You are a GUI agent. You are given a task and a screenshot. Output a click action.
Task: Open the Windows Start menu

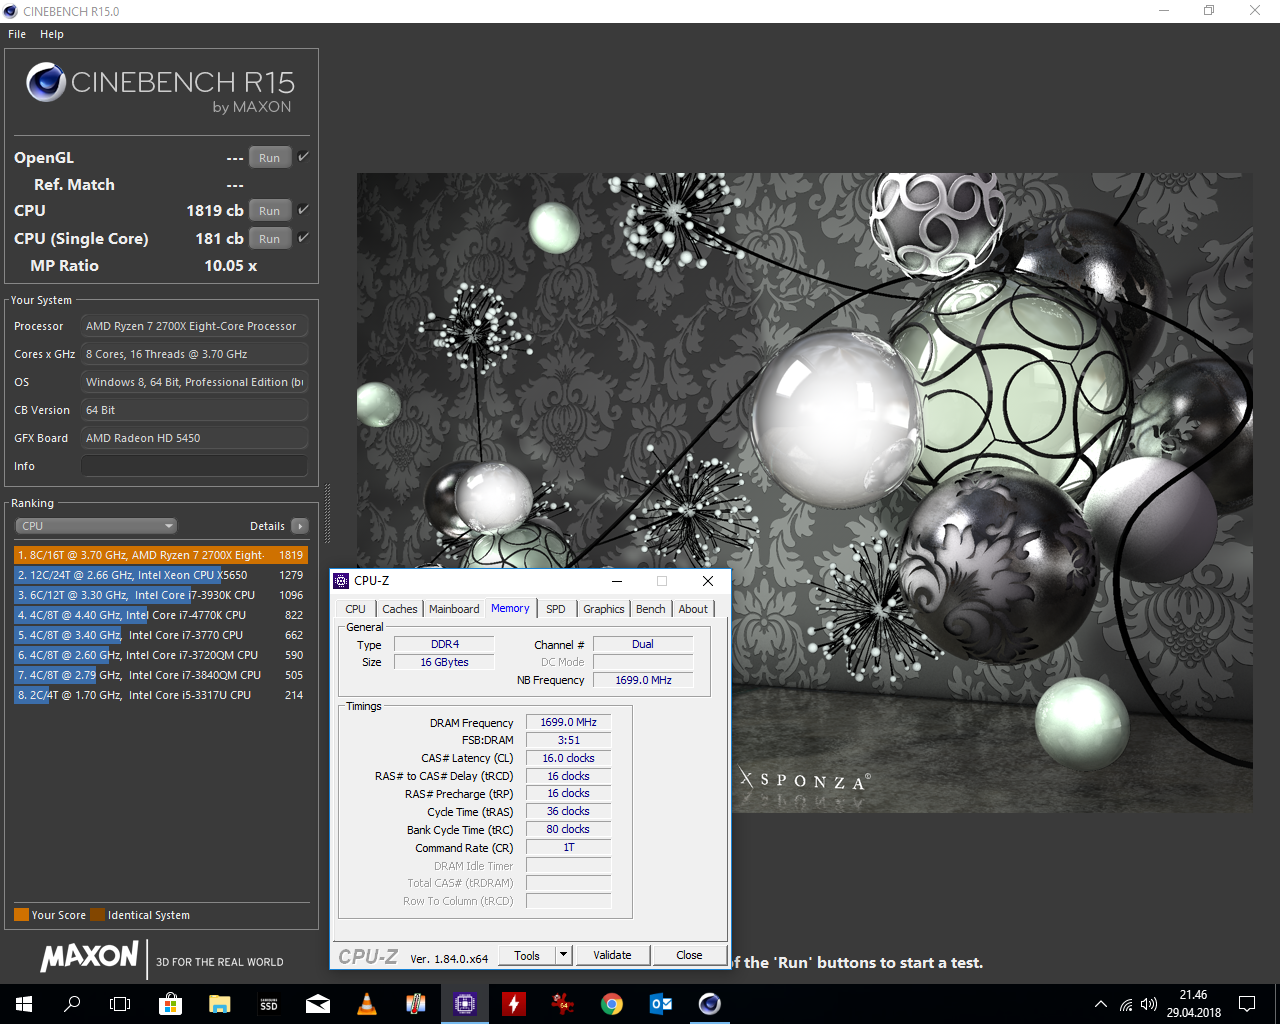pyautogui.click(x=24, y=1004)
